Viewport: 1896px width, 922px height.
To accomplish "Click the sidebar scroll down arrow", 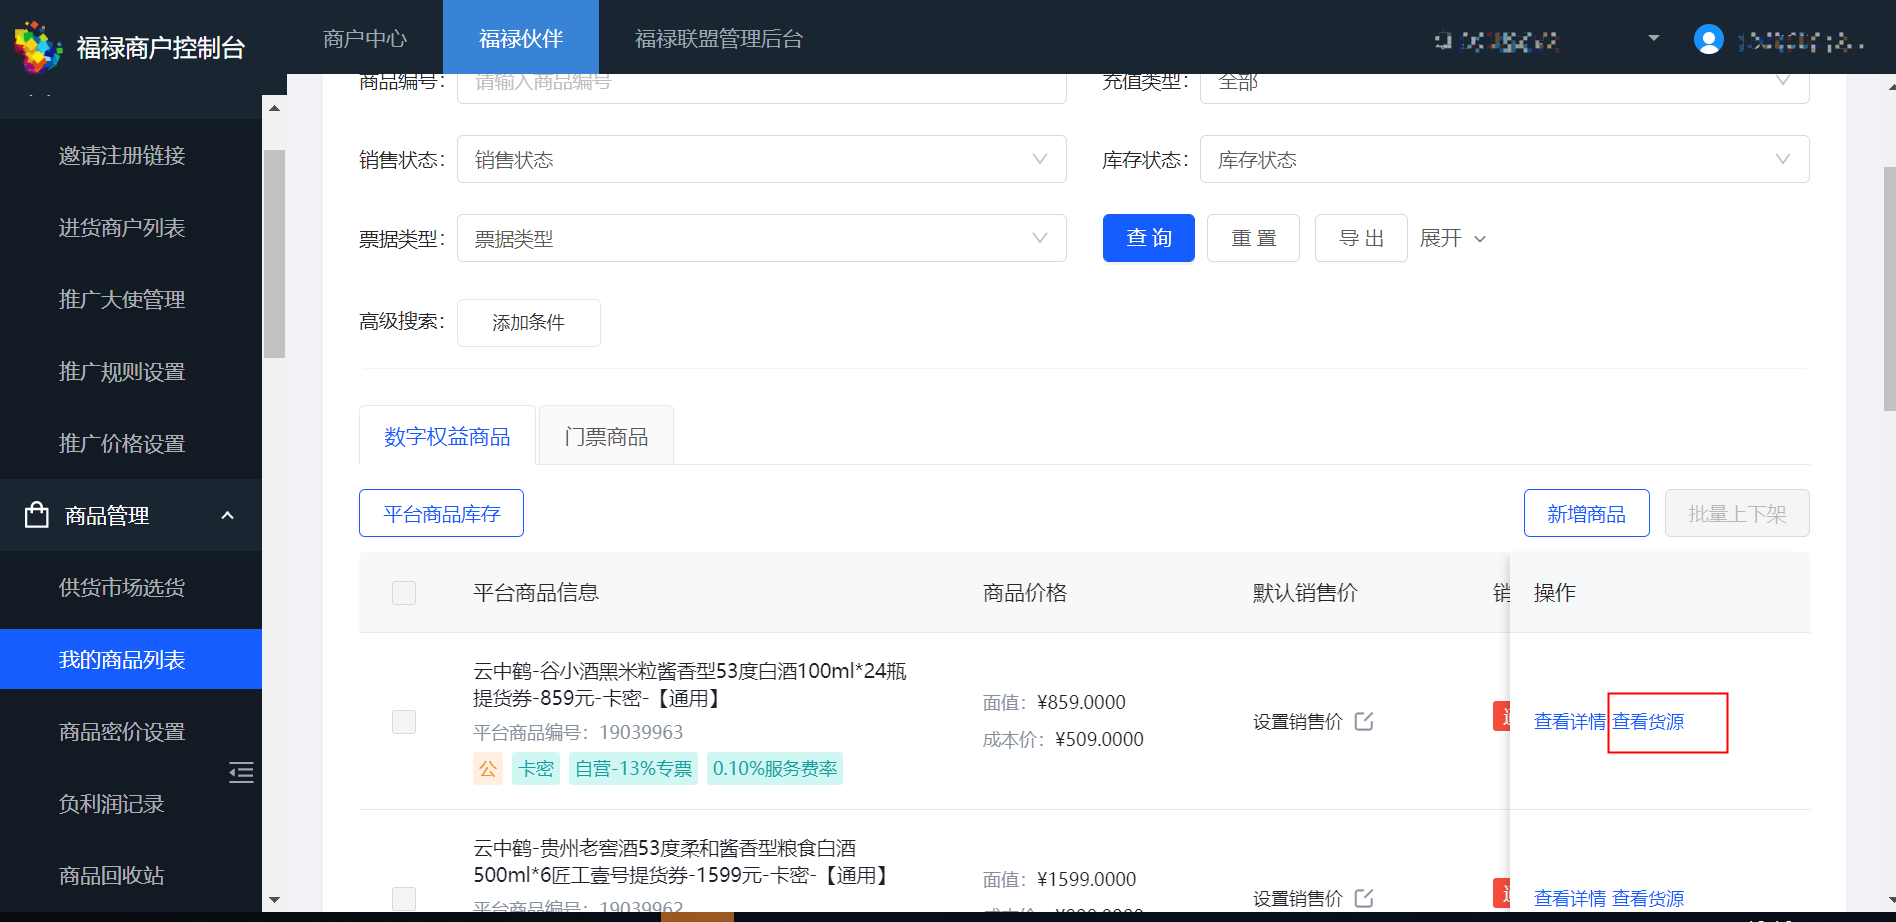I will [274, 900].
